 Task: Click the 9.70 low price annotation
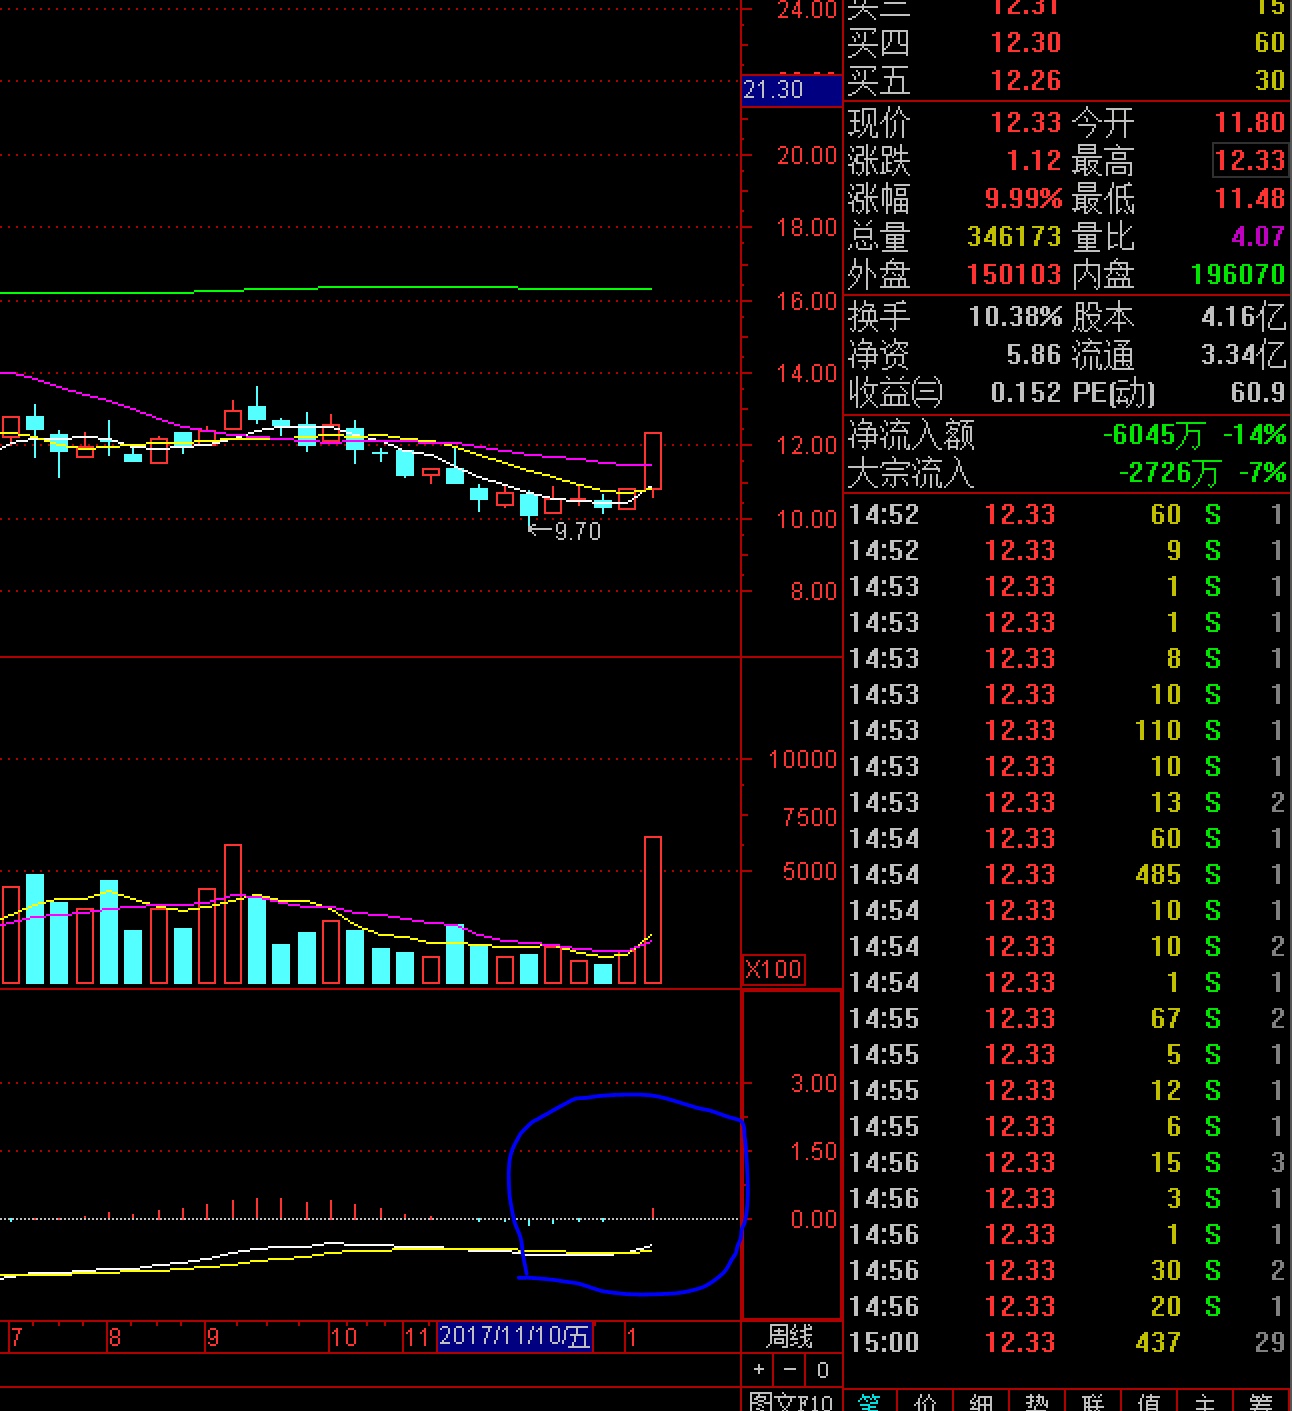coord(567,531)
